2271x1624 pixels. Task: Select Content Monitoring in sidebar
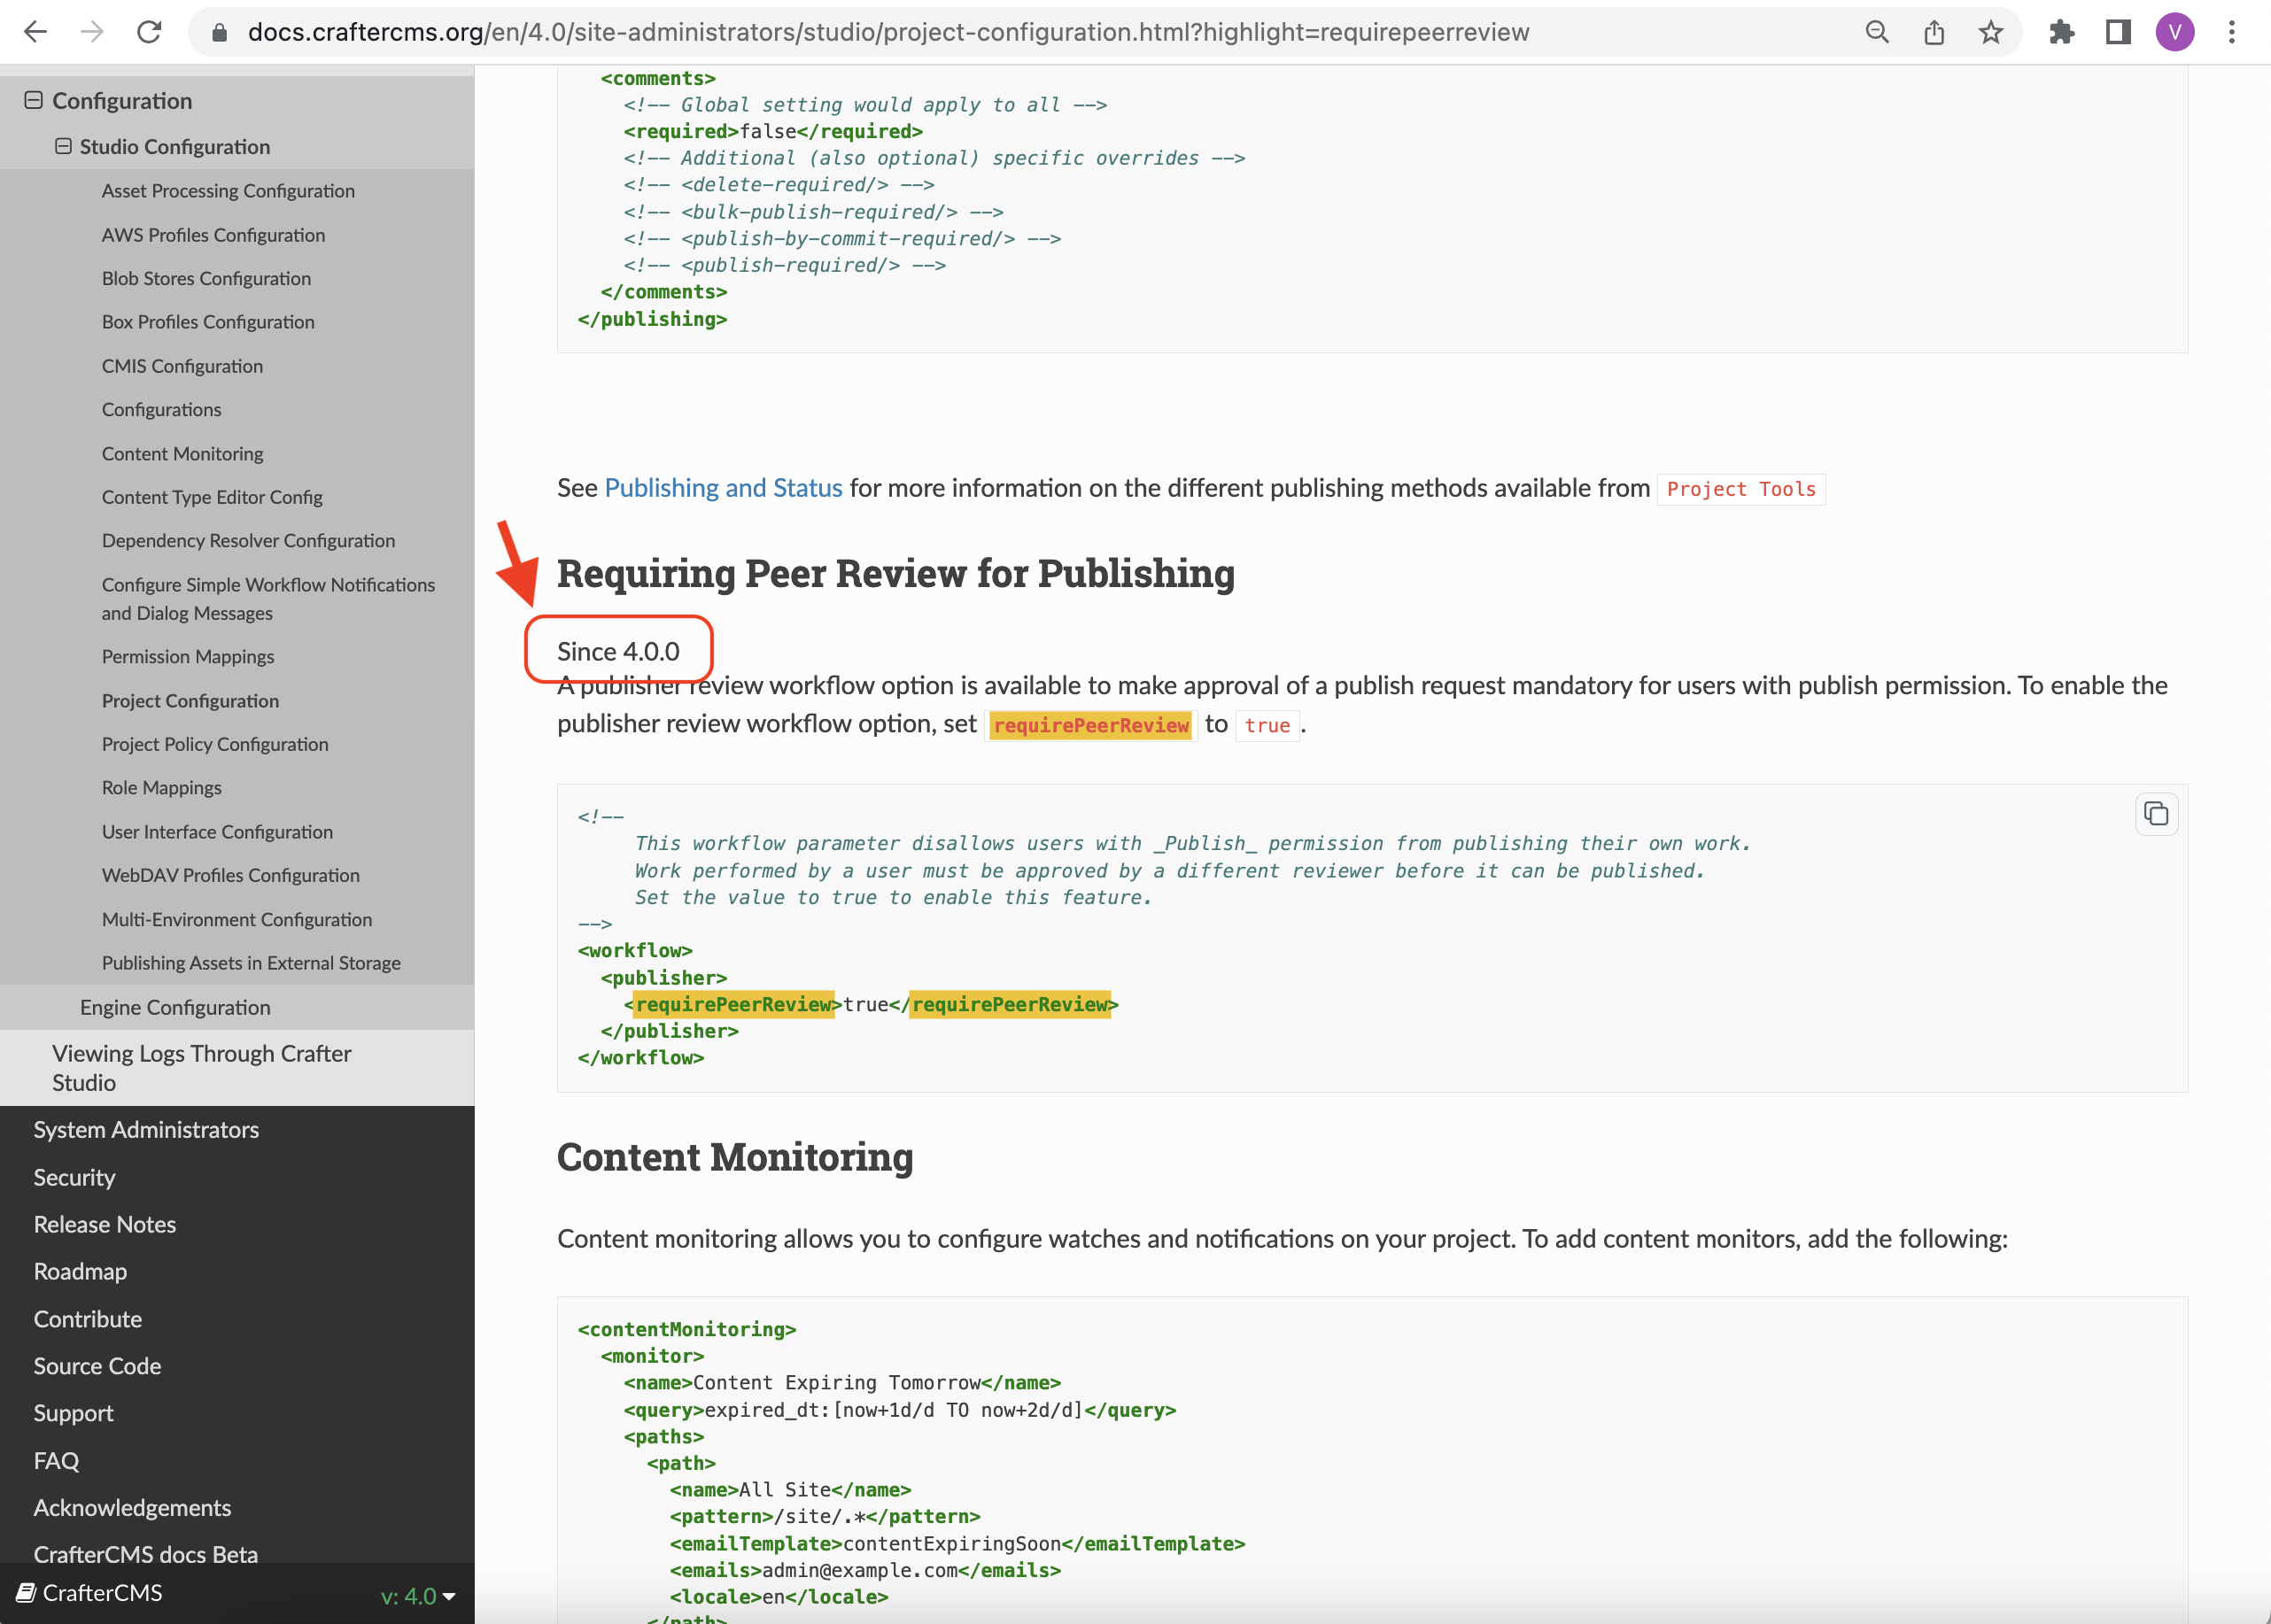click(x=182, y=454)
